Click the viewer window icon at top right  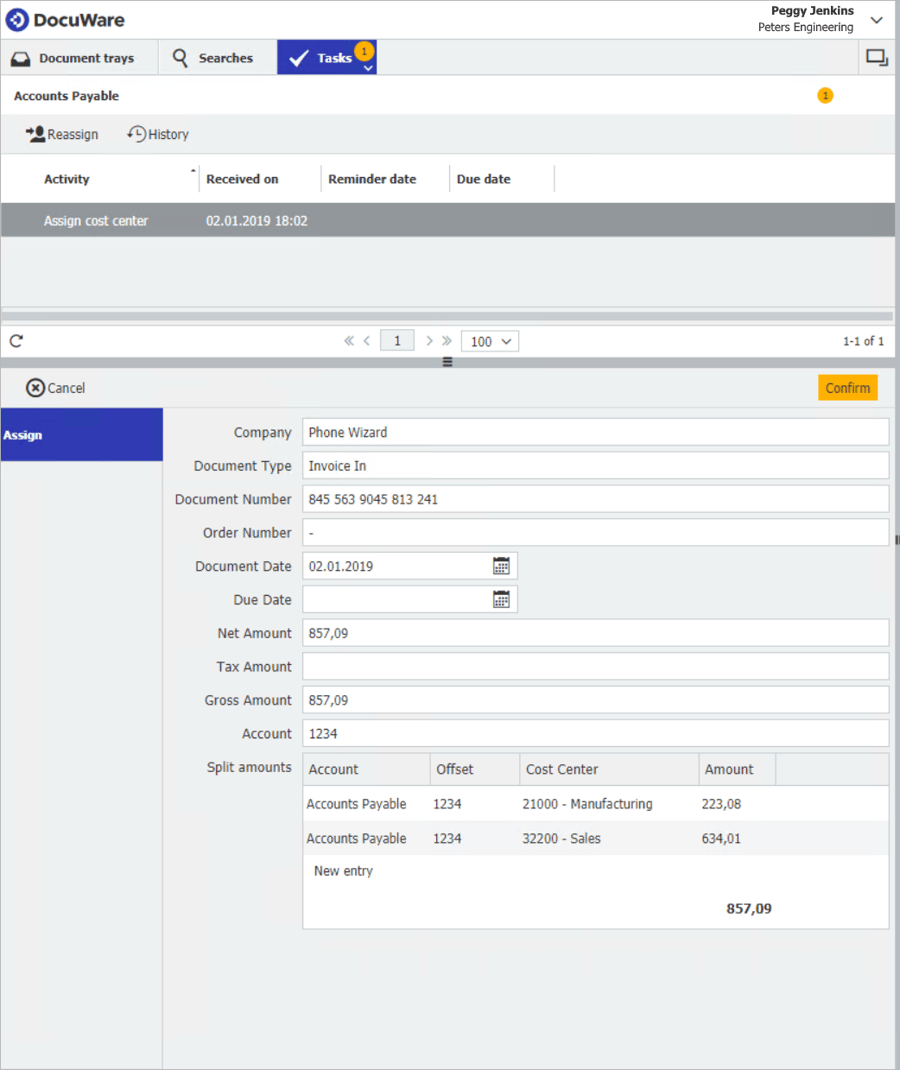pos(877,58)
